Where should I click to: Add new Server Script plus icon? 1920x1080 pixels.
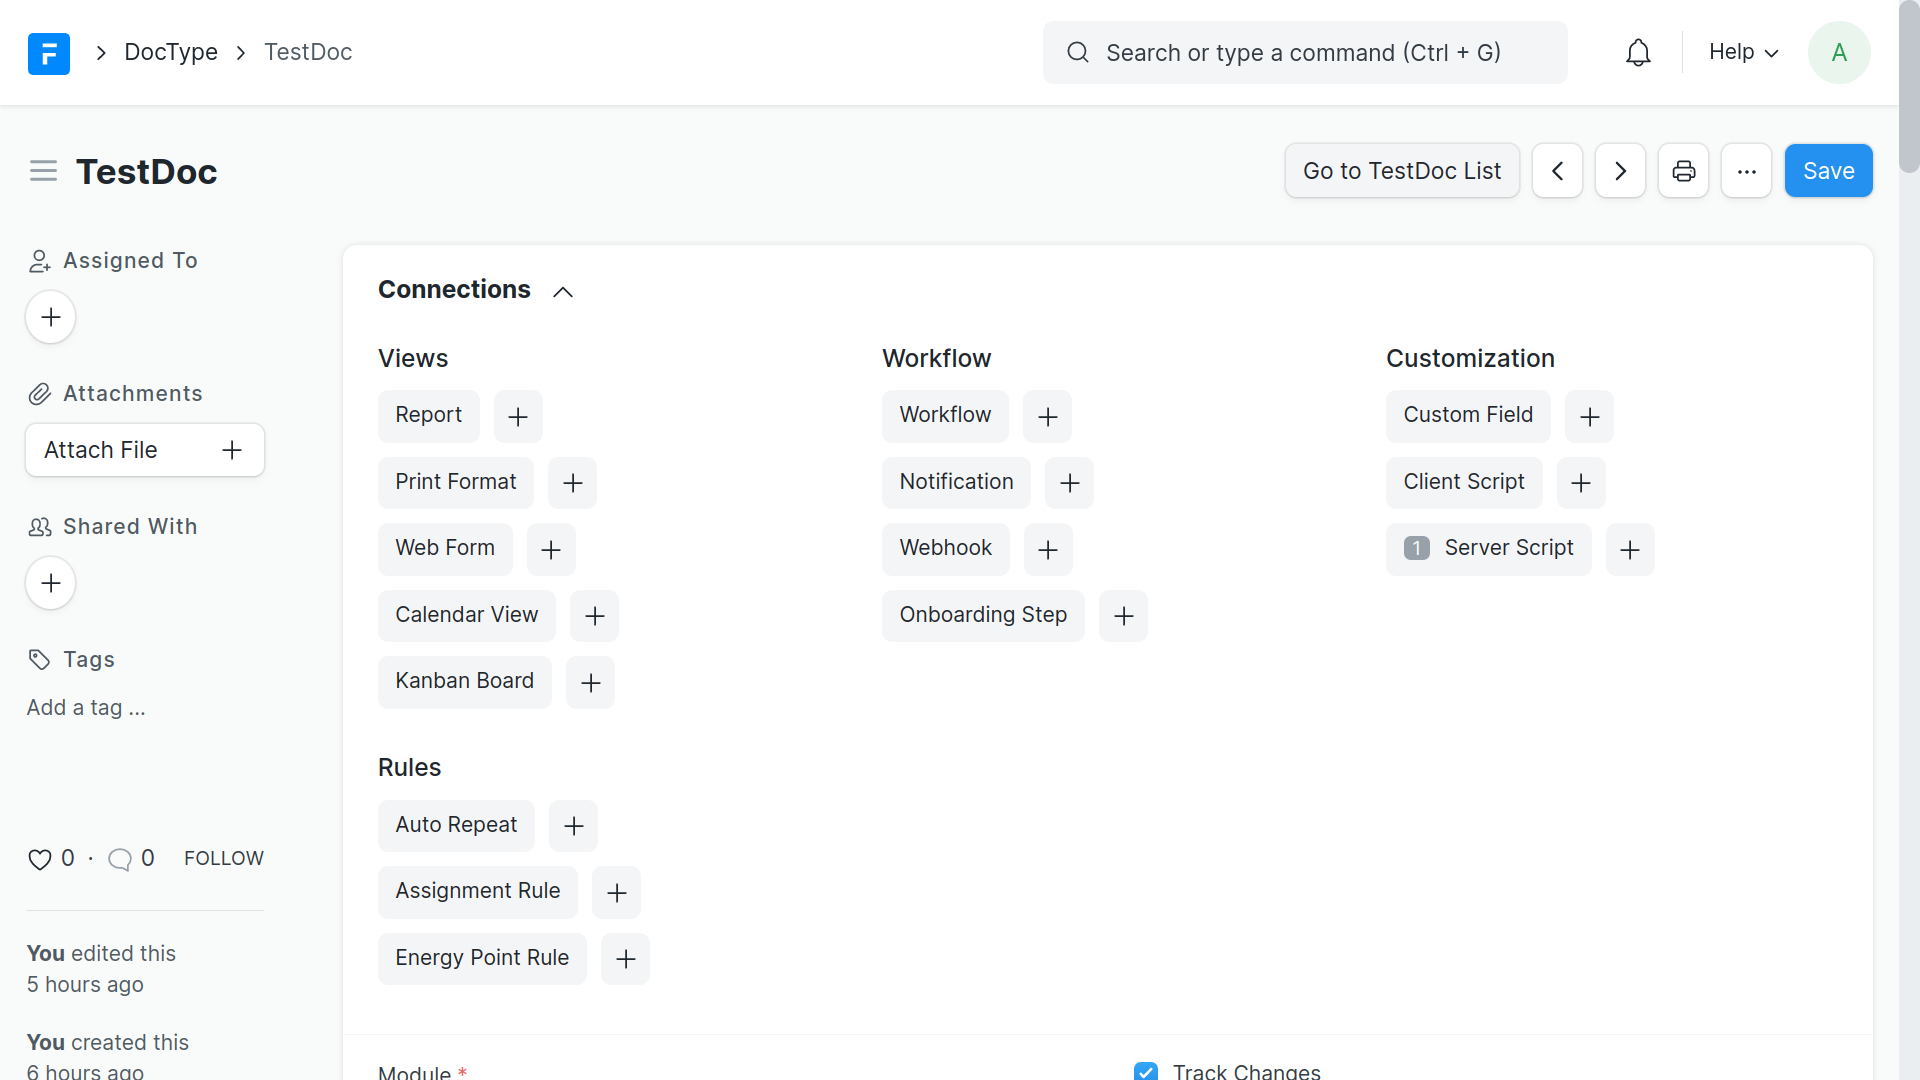[x=1630, y=549]
